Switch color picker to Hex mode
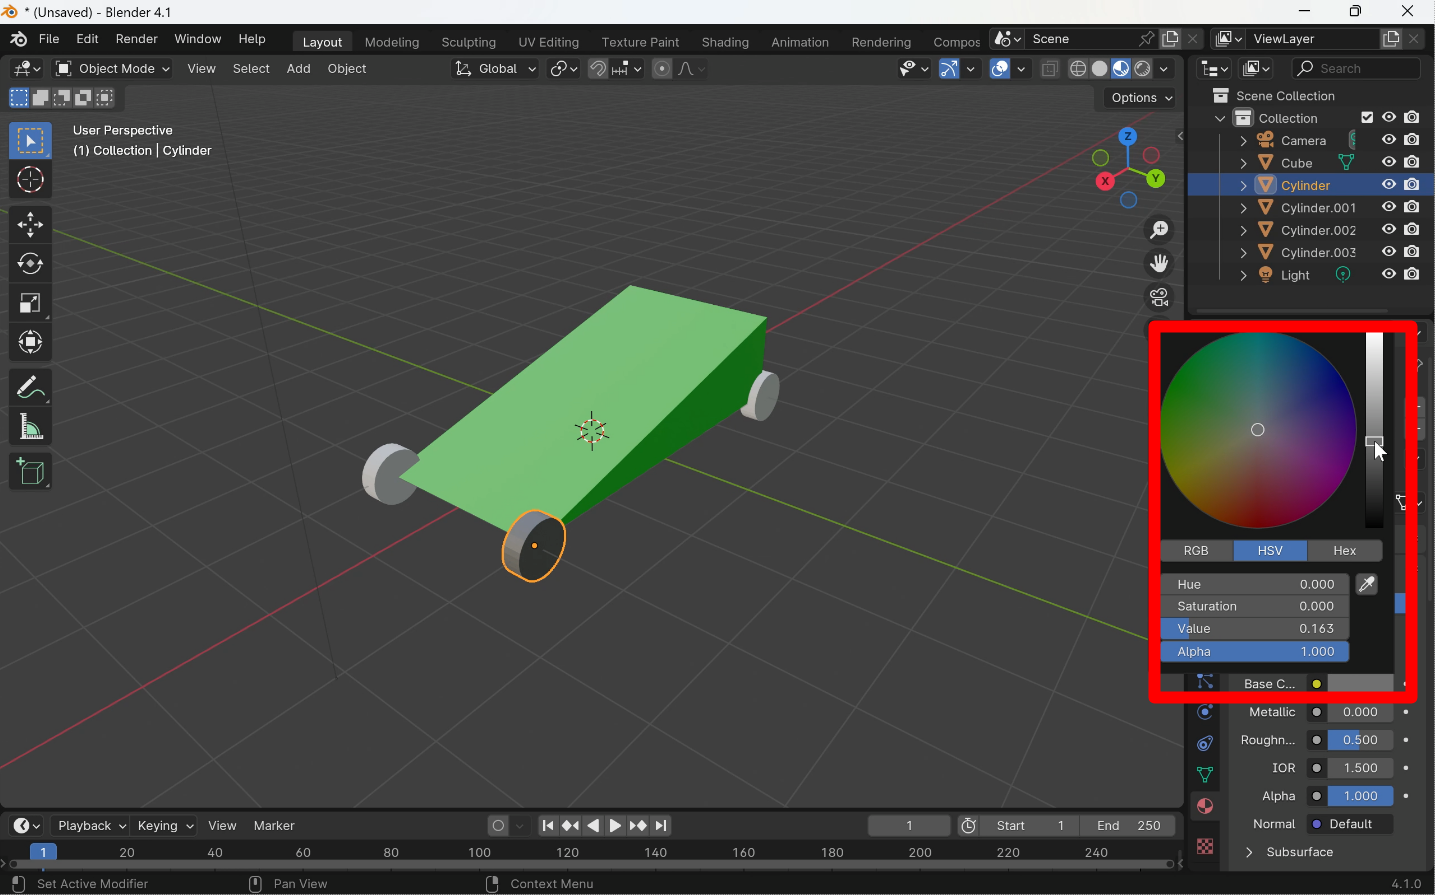 pyautogui.click(x=1345, y=551)
